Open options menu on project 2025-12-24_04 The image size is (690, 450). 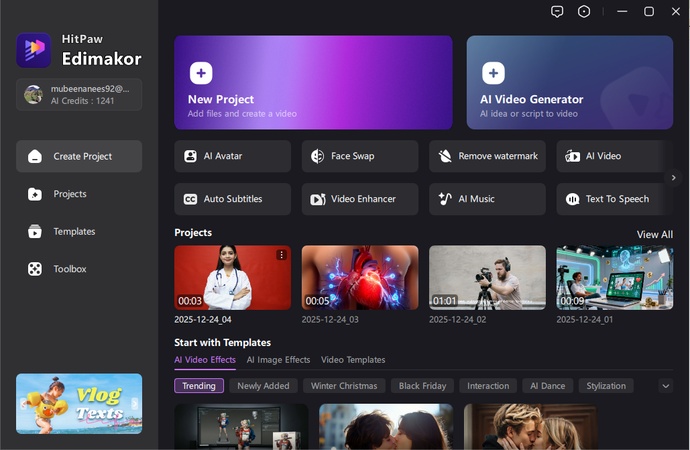(x=282, y=255)
